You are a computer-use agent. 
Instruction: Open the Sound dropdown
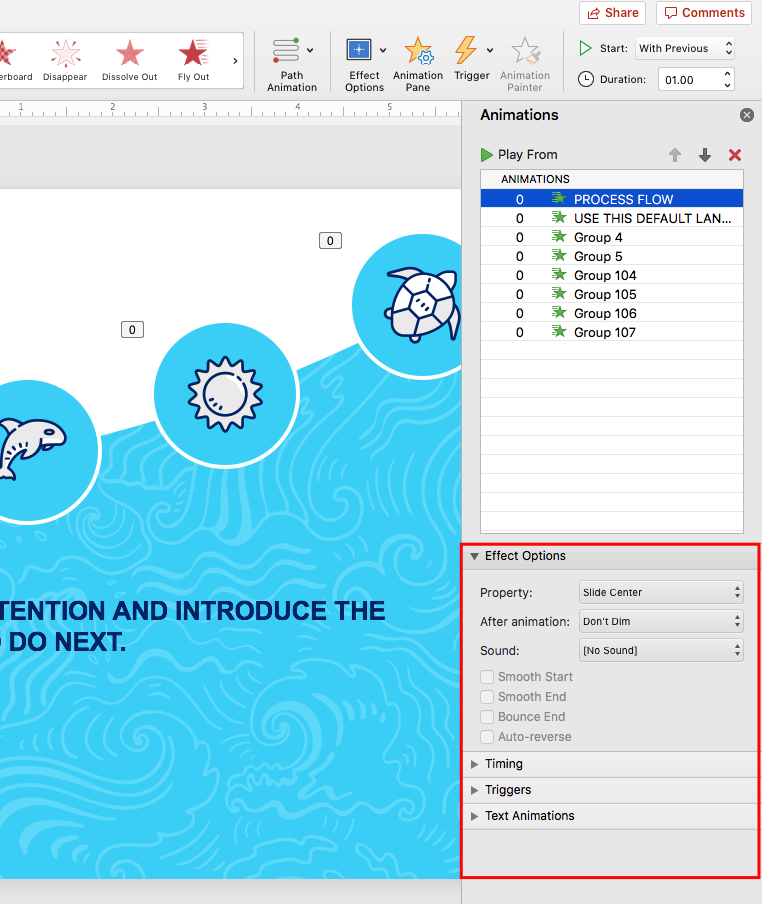[661, 650]
